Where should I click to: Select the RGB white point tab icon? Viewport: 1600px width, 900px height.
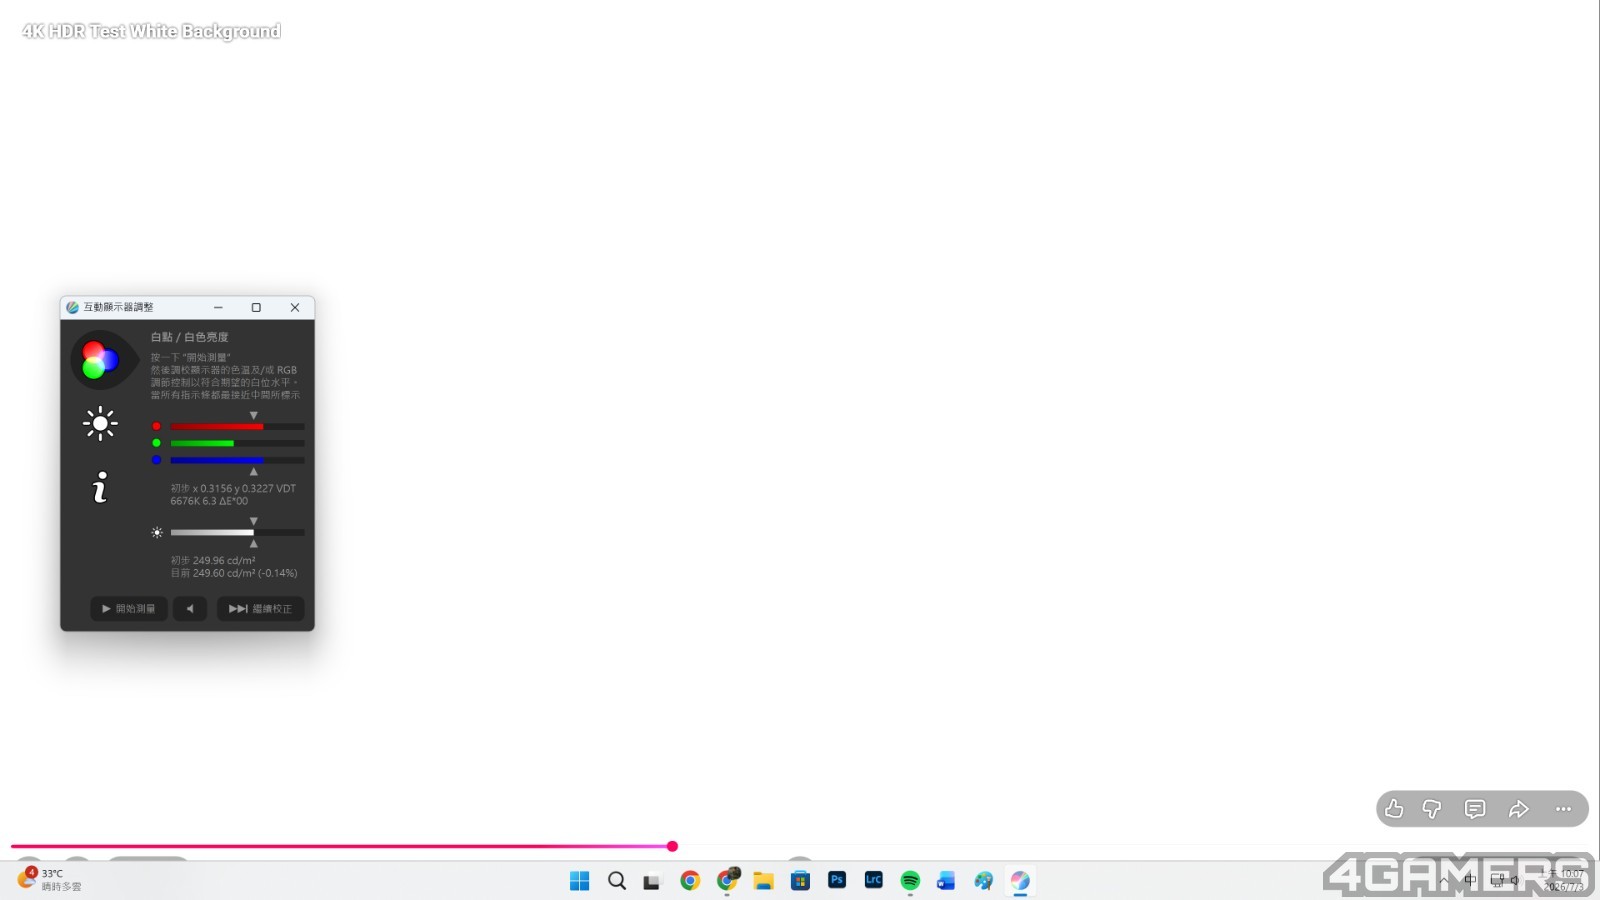(x=100, y=359)
